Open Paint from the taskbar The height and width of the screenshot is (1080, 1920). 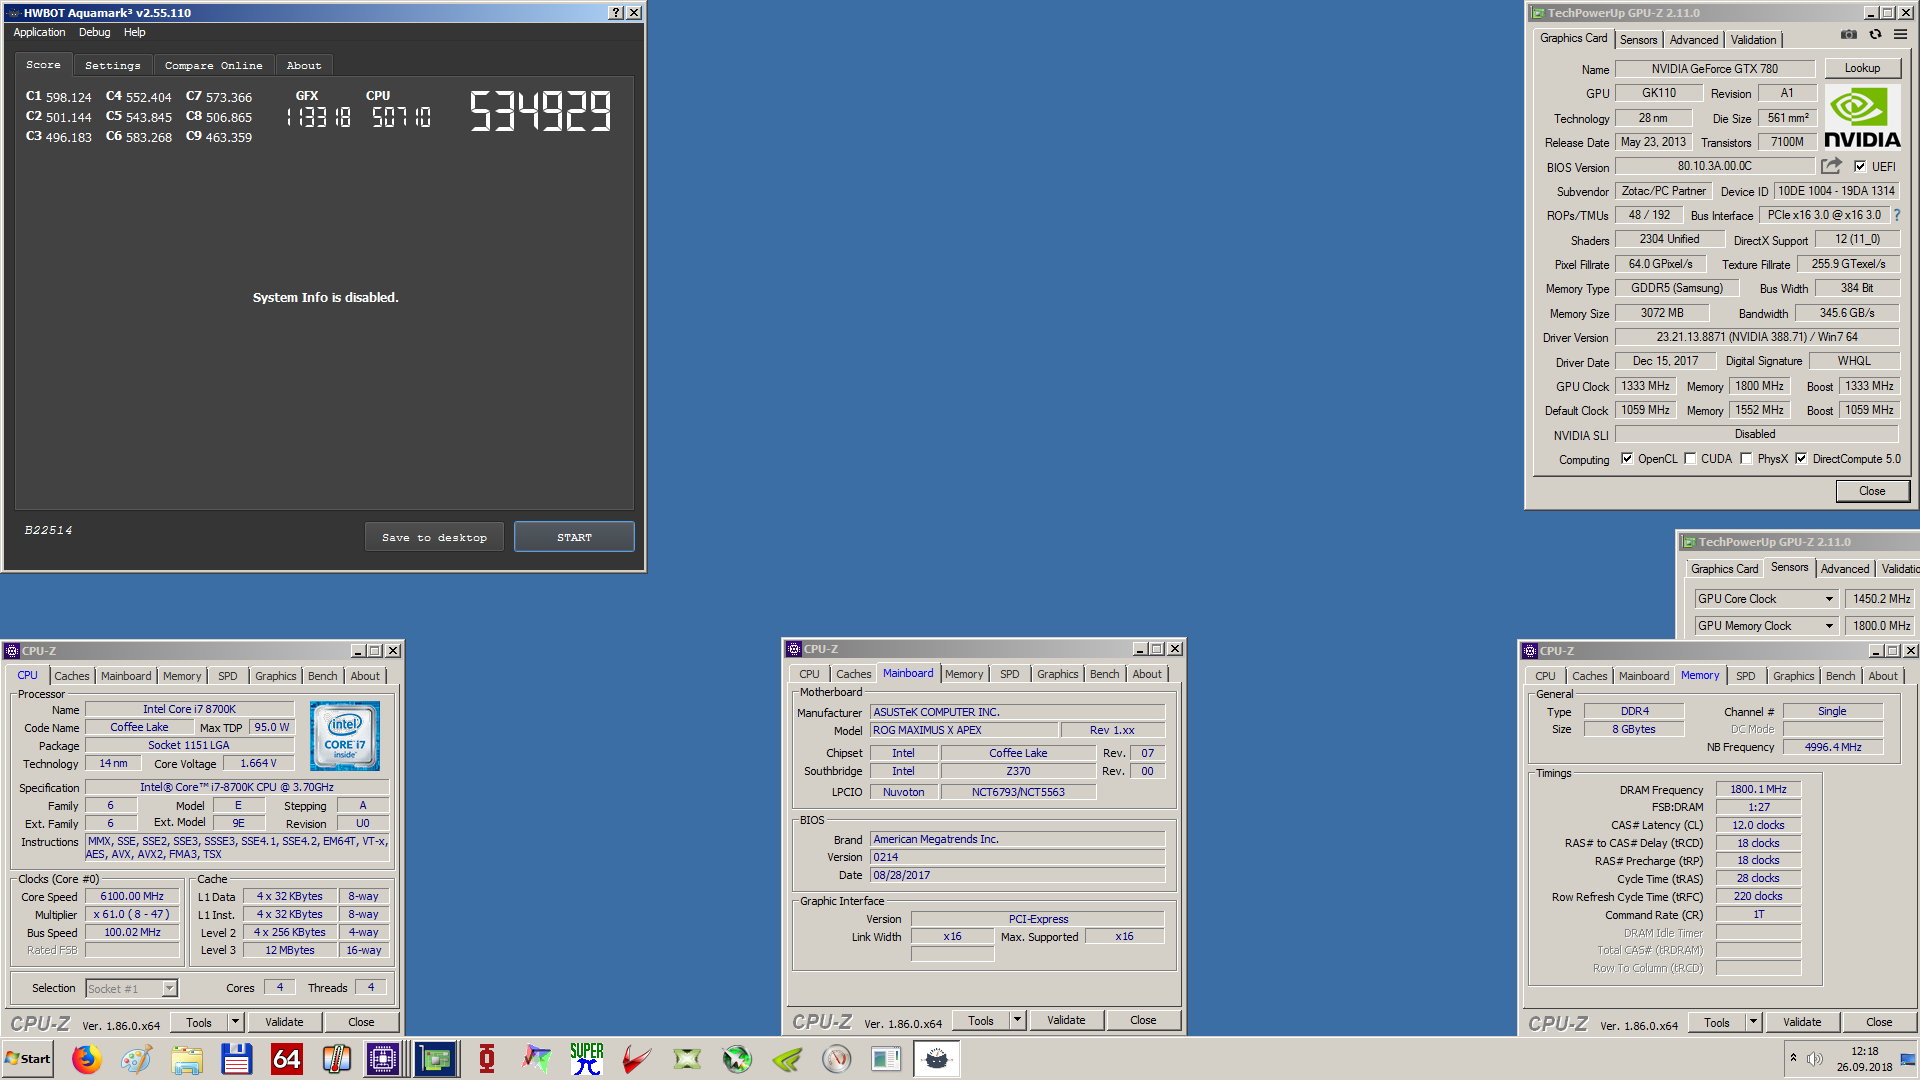(137, 1059)
